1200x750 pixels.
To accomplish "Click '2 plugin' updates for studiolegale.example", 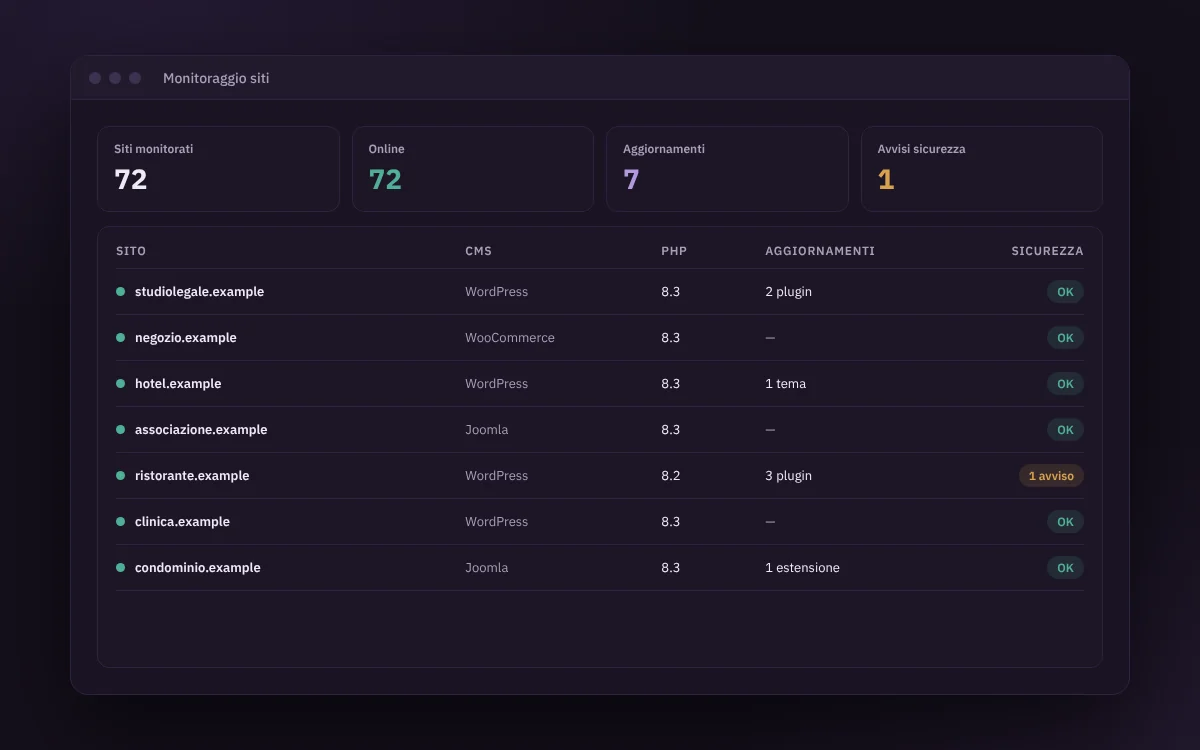I will click(789, 292).
